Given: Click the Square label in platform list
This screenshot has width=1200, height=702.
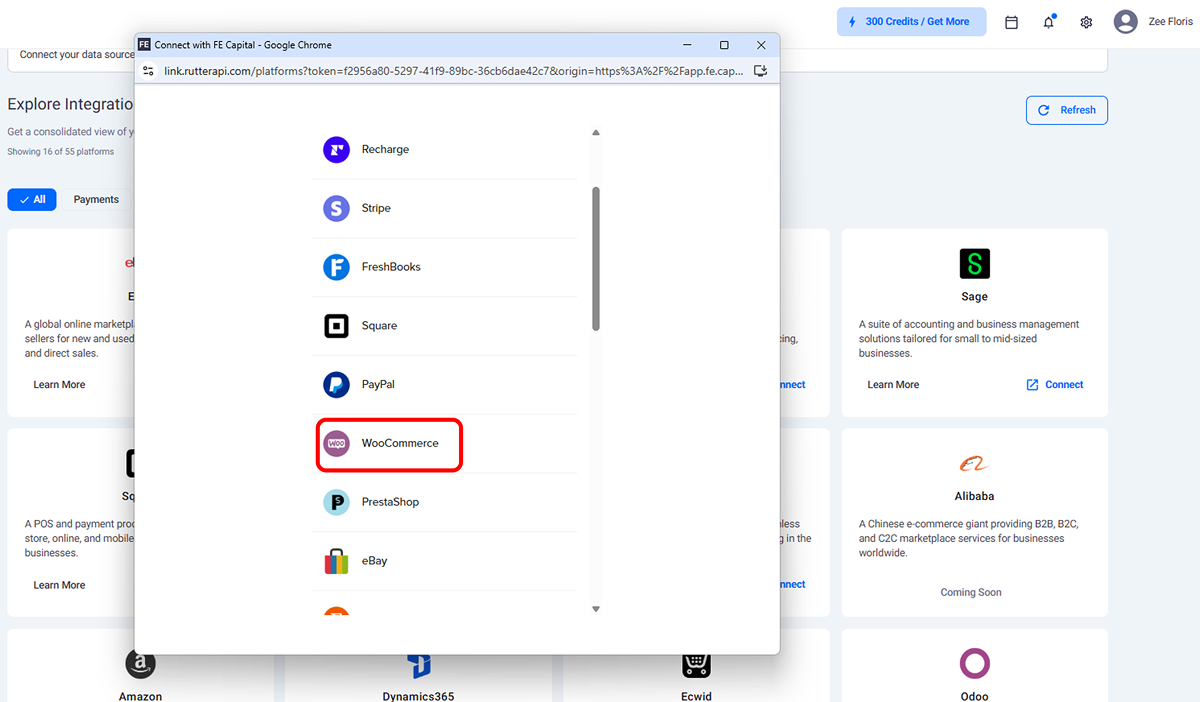Looking at the screenshot, I should [x=379, y=326].
